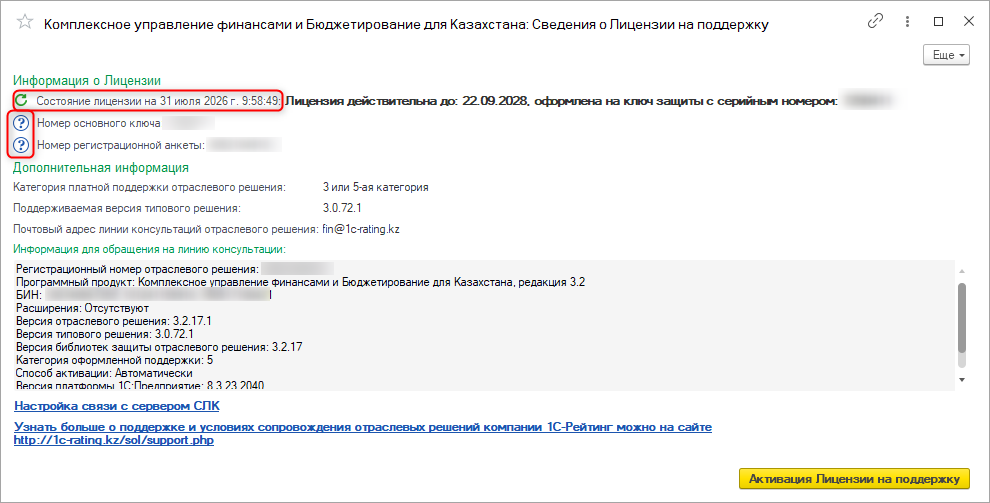The width and height of the screenshot is (990, 503).
Task: Click Активация Лицензии на поддержку button
Action: (x=854, y=479)
